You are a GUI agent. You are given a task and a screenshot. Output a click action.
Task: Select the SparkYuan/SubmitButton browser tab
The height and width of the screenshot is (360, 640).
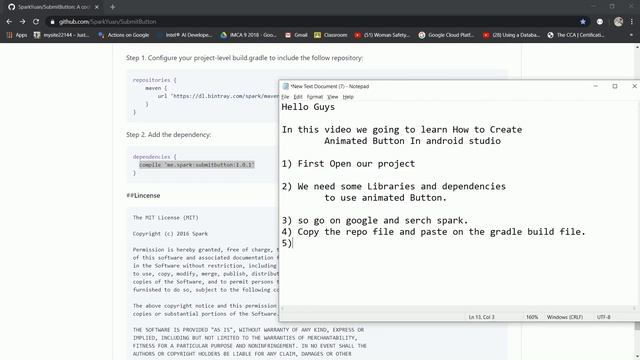[53, 7]
